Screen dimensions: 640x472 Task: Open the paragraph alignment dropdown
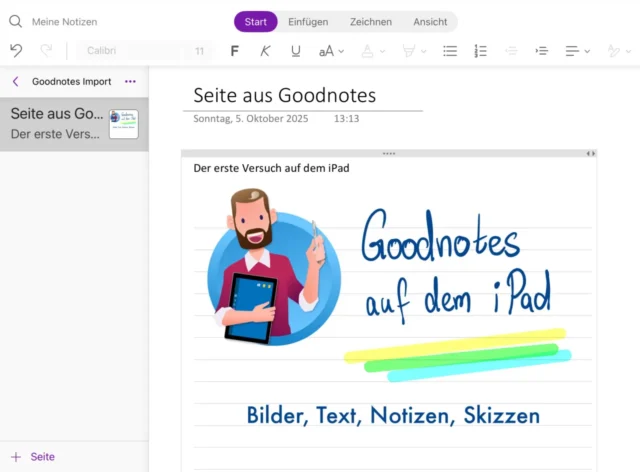(576, 50)
